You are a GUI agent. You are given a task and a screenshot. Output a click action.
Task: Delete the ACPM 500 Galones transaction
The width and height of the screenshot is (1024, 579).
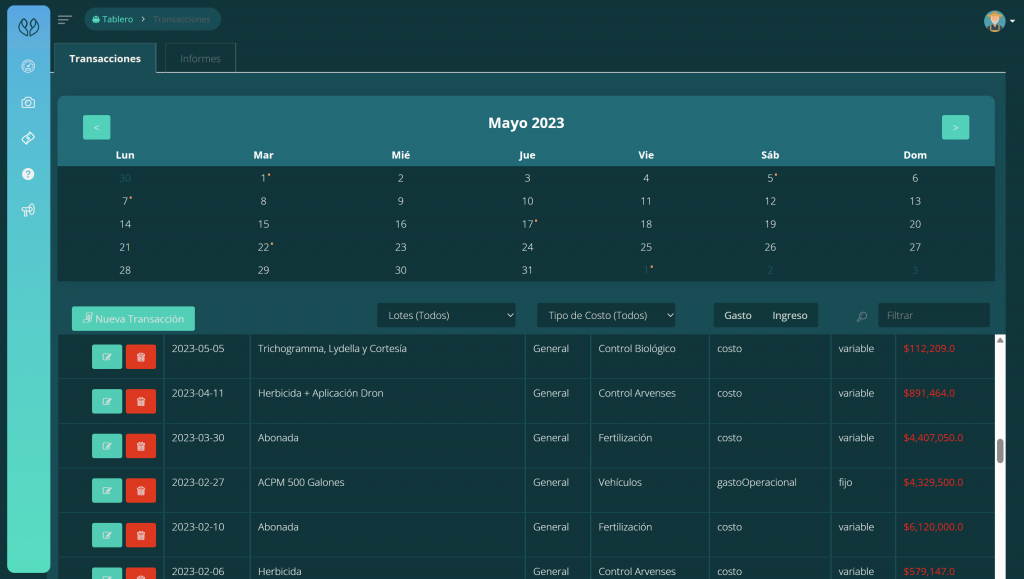click(140, 490)
